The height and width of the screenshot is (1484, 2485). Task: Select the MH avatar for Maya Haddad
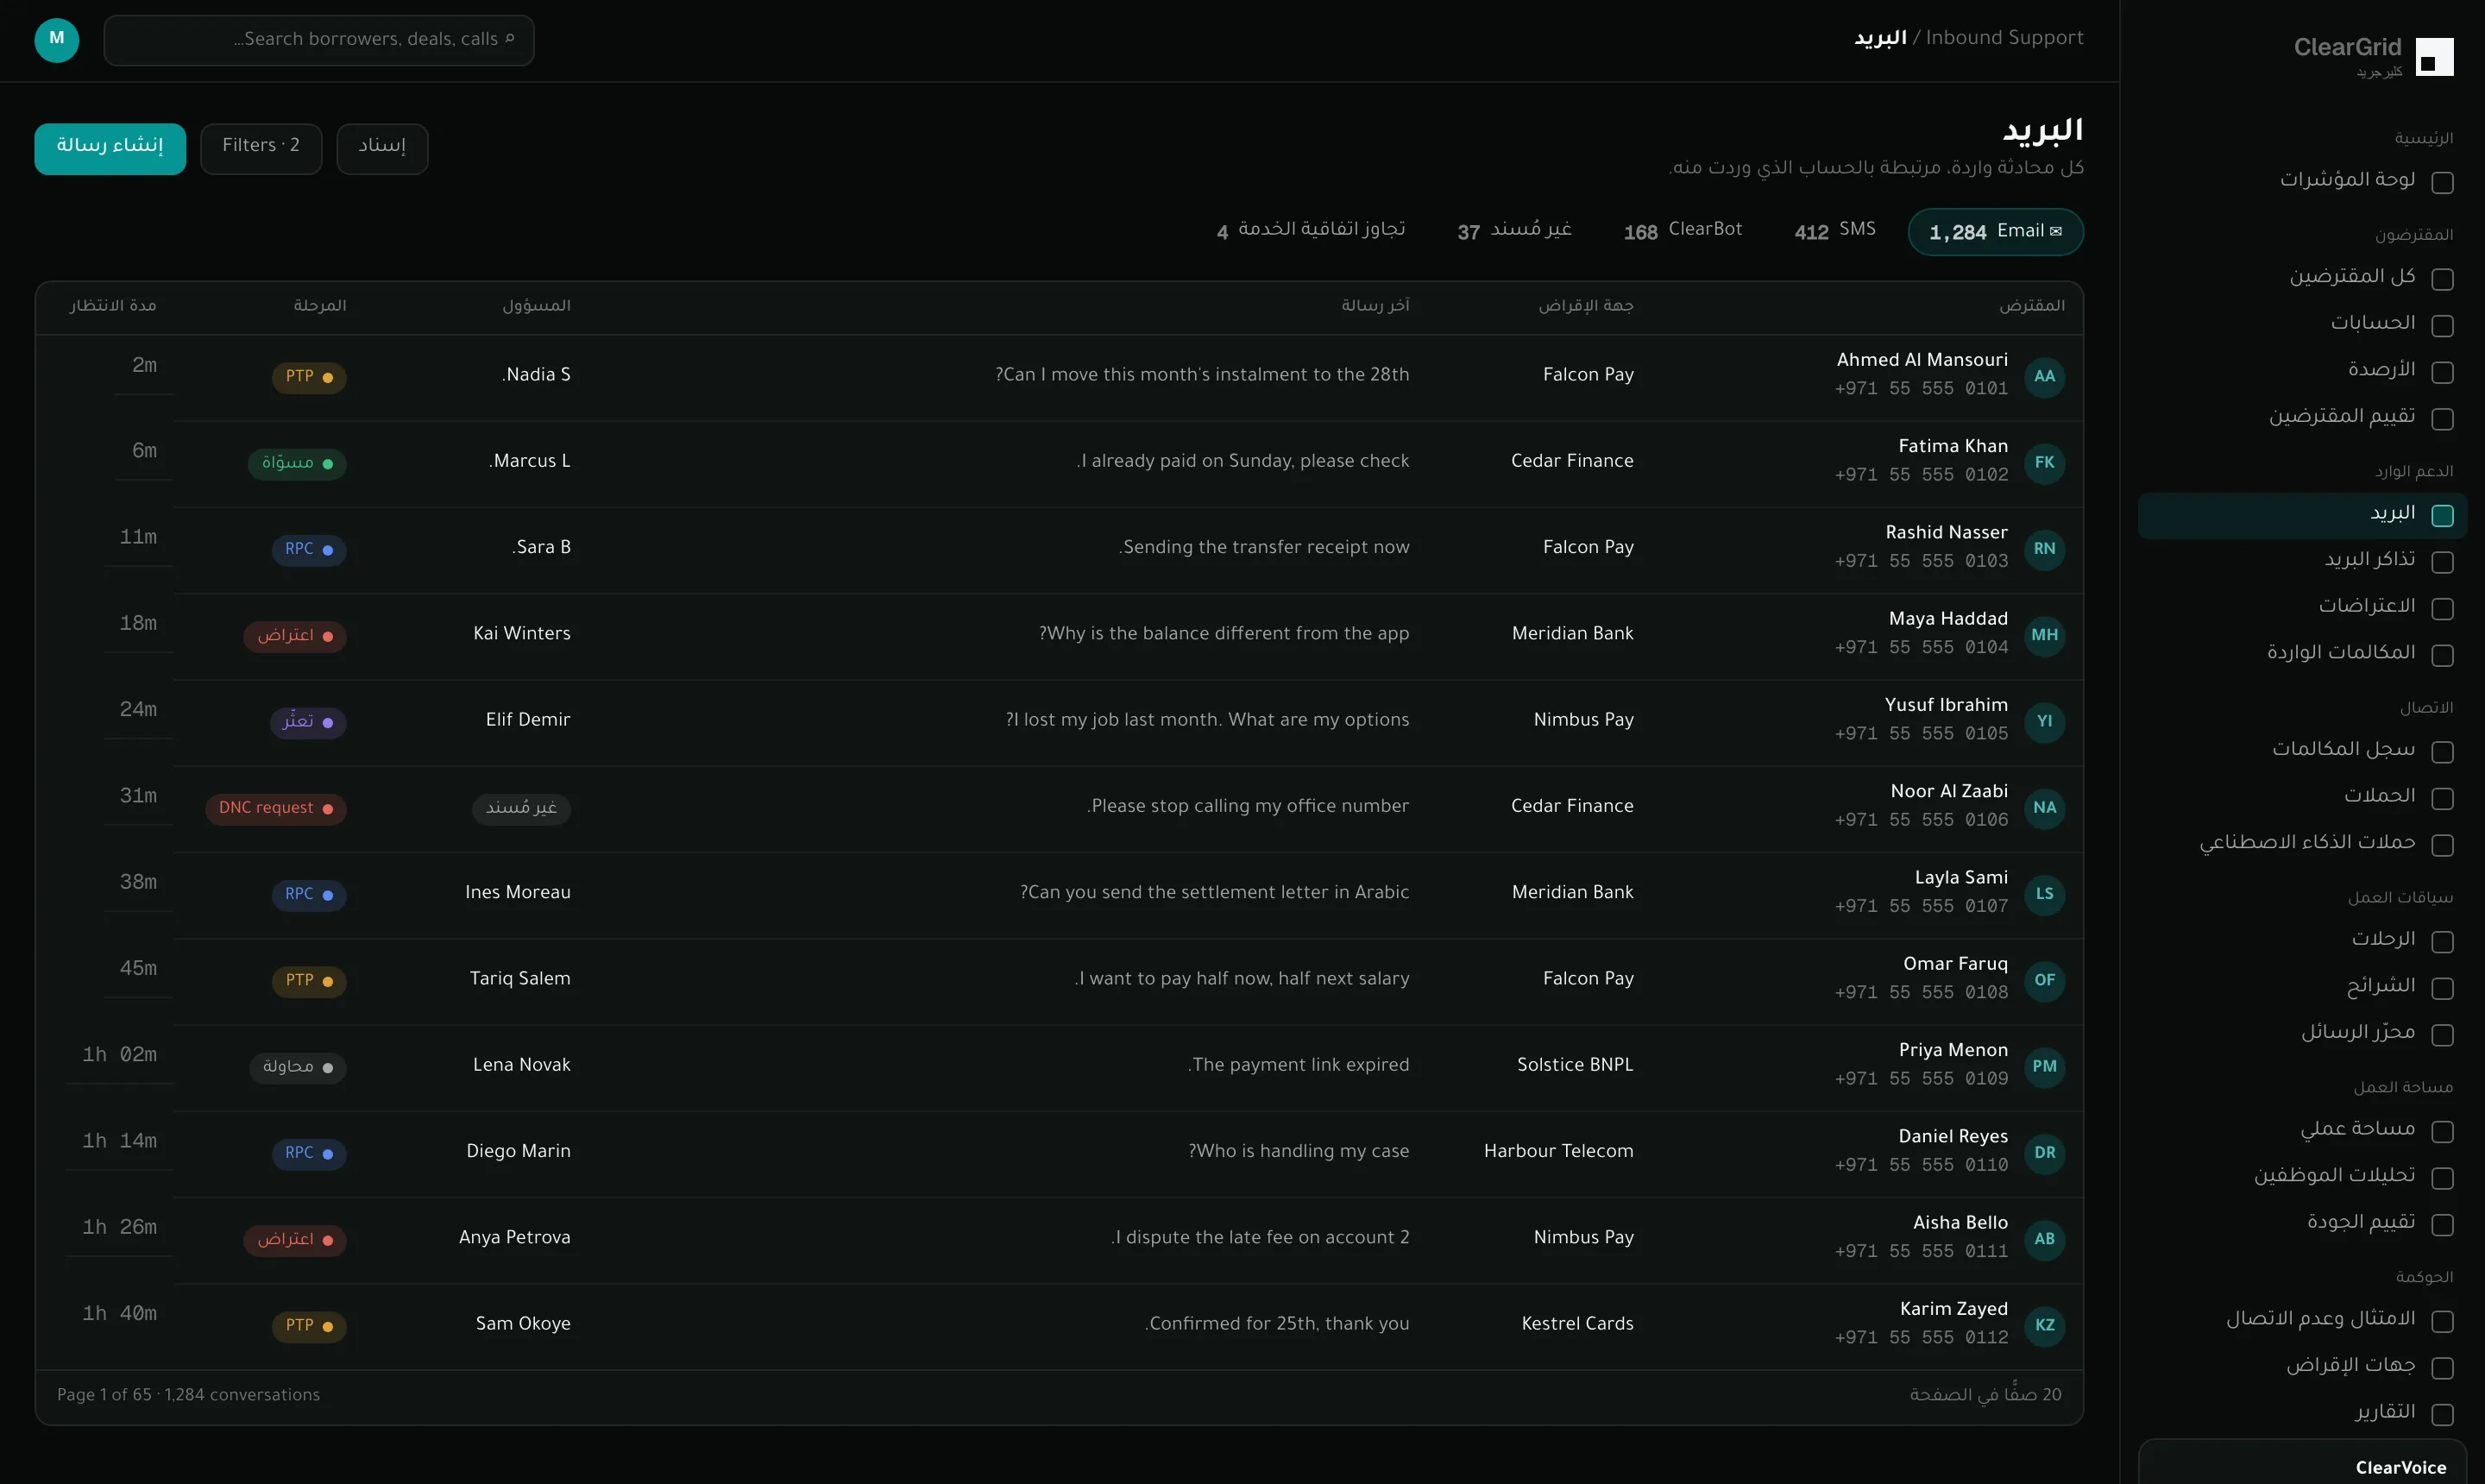click(2044, 636)
